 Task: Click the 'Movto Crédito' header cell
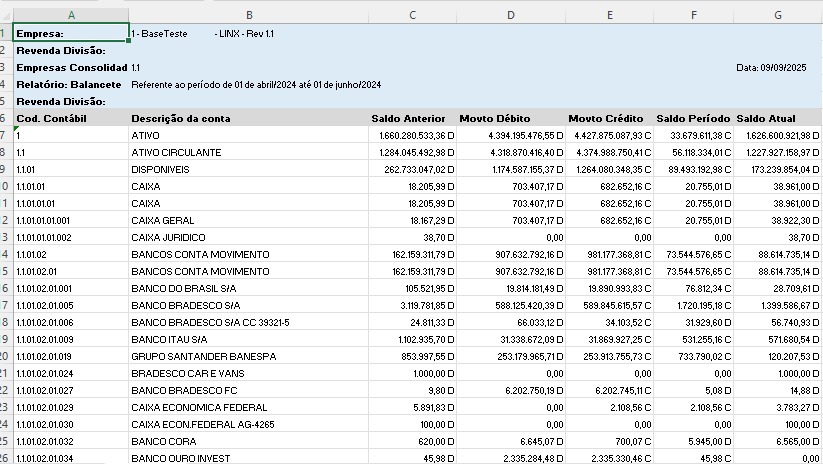click(x=609, y=119)
